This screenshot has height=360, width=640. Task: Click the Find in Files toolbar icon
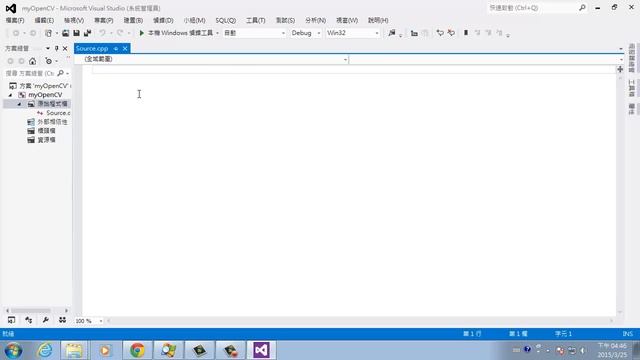pos(392,33)
